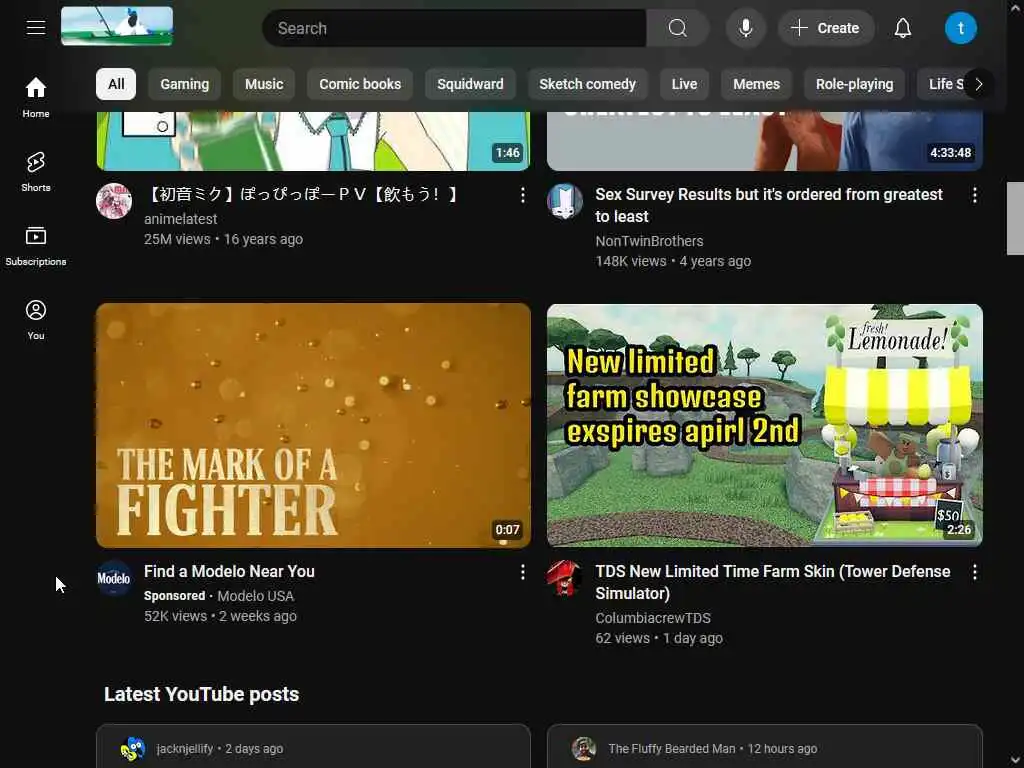Open the You page in sidebar
The height and width of the screenshot is (768, 1024).
click(x=36, y=320)
